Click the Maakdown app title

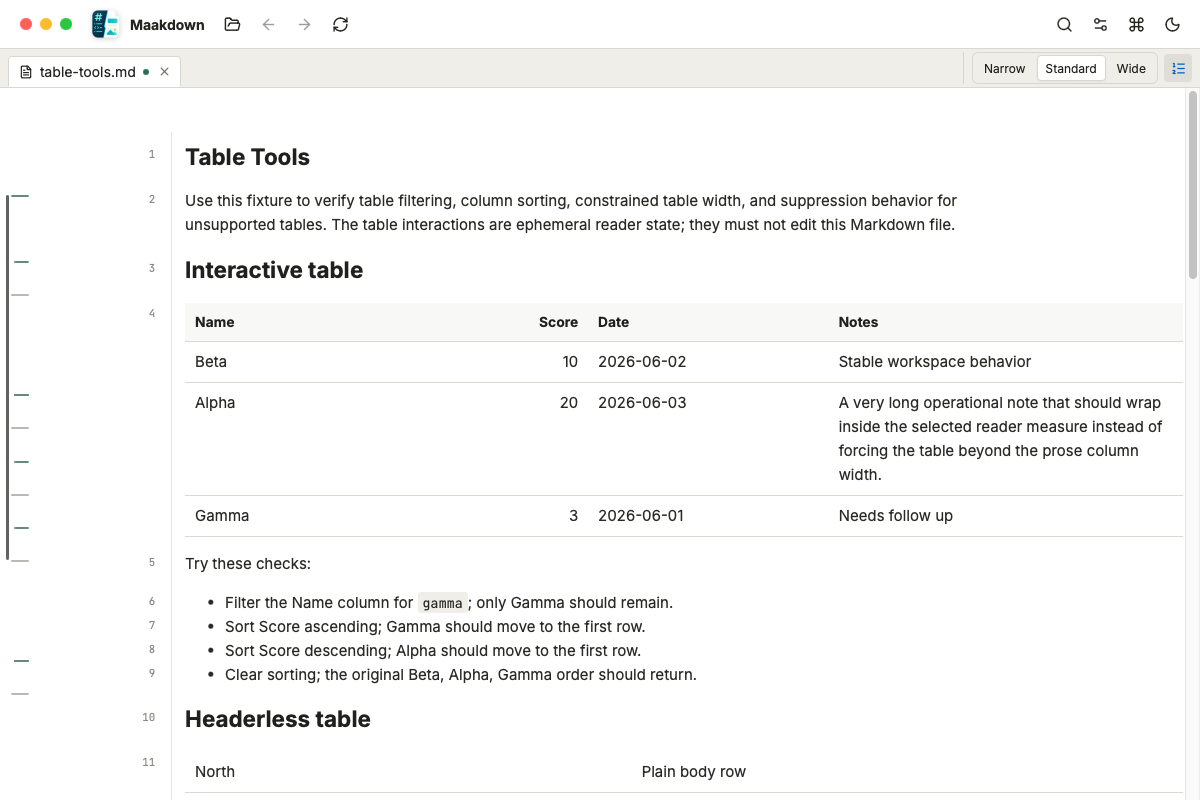point(167,25)
